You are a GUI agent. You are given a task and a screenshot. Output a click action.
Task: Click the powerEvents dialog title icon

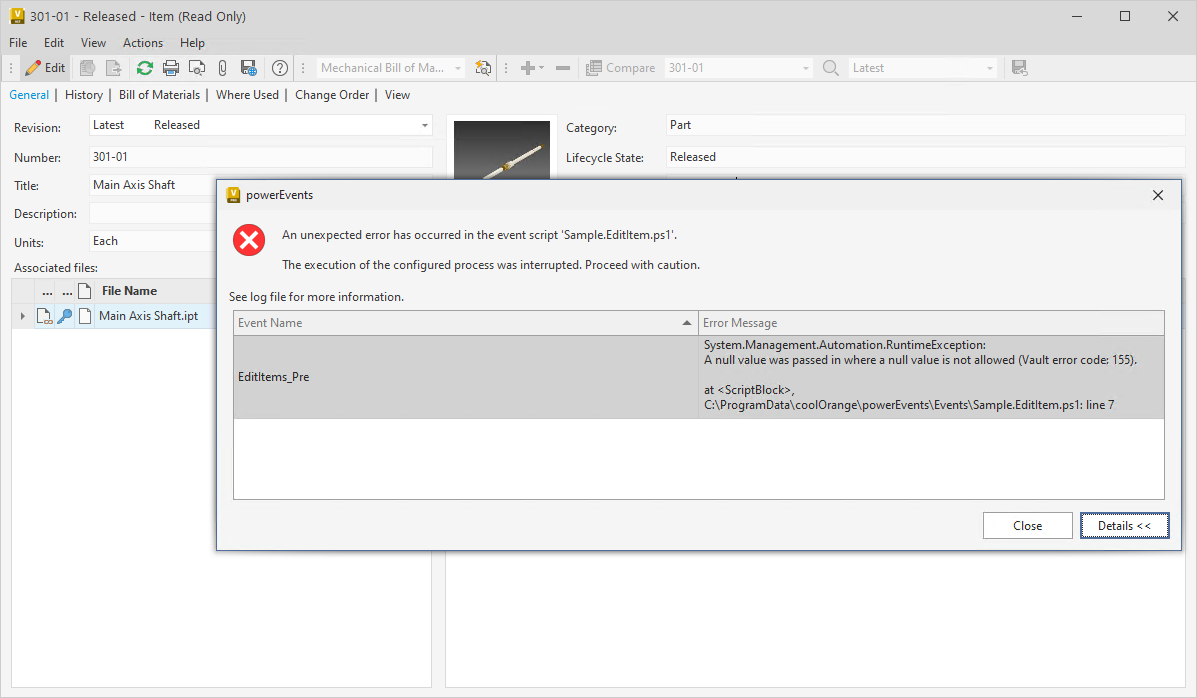pyautogui.click(x=234, y=195)
